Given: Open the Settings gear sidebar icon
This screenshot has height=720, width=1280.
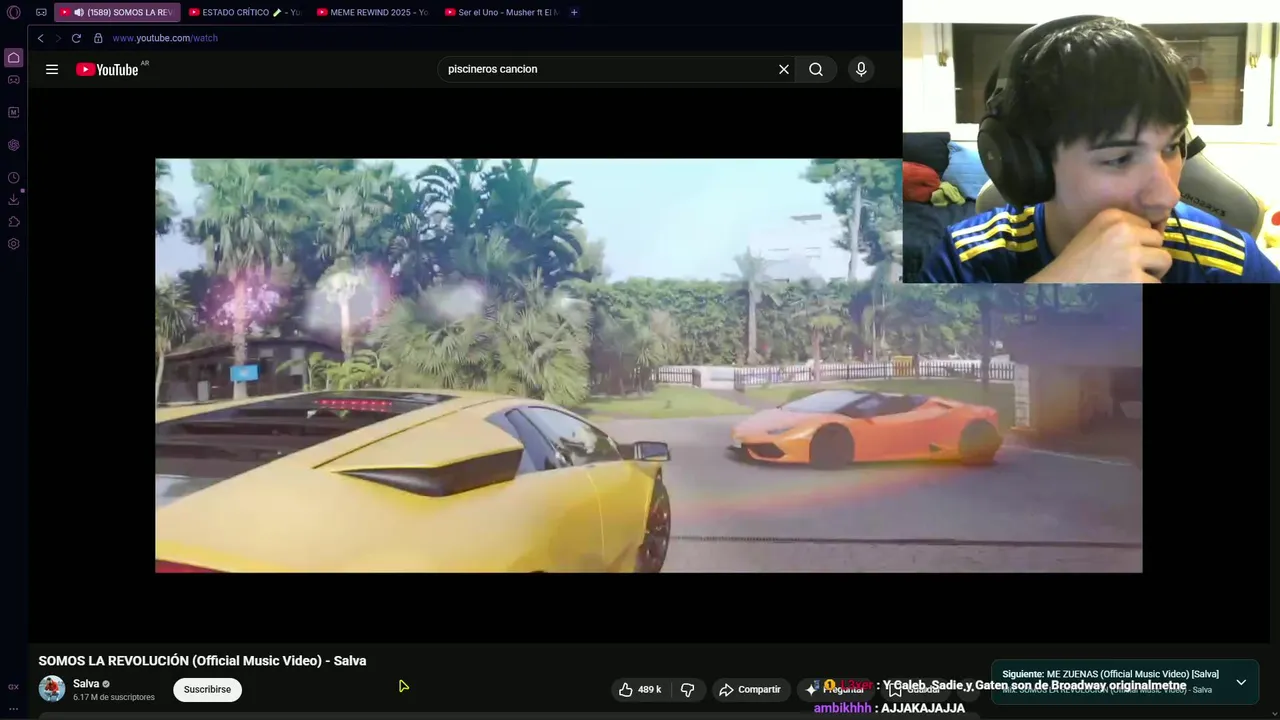Looking at the screenshot, I should click(x=13, y=244).
